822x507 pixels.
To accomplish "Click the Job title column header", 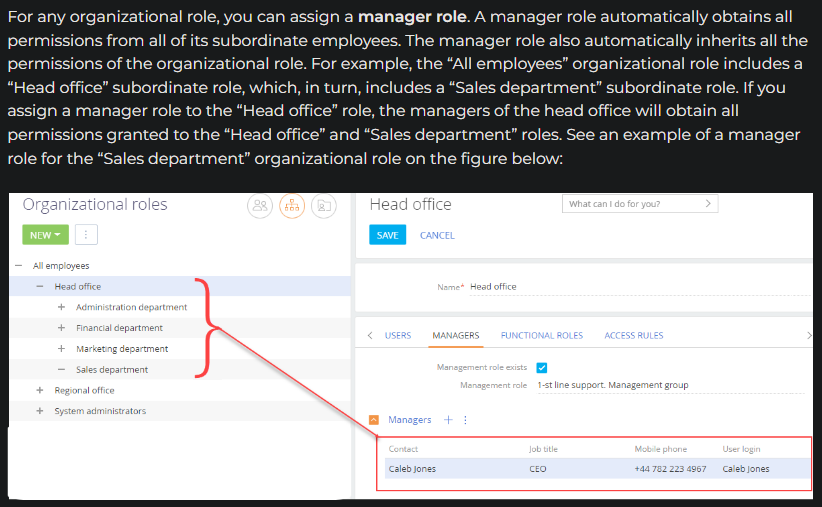I will [543, 449].
